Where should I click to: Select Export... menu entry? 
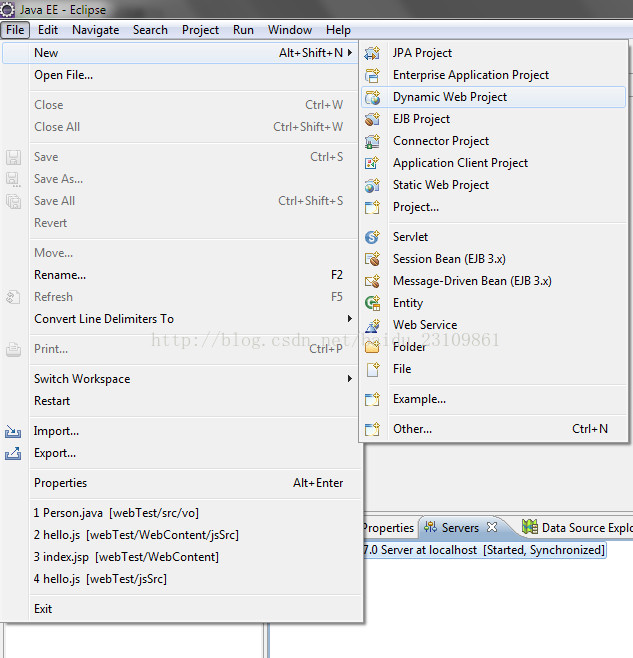(x=182, y=453)
